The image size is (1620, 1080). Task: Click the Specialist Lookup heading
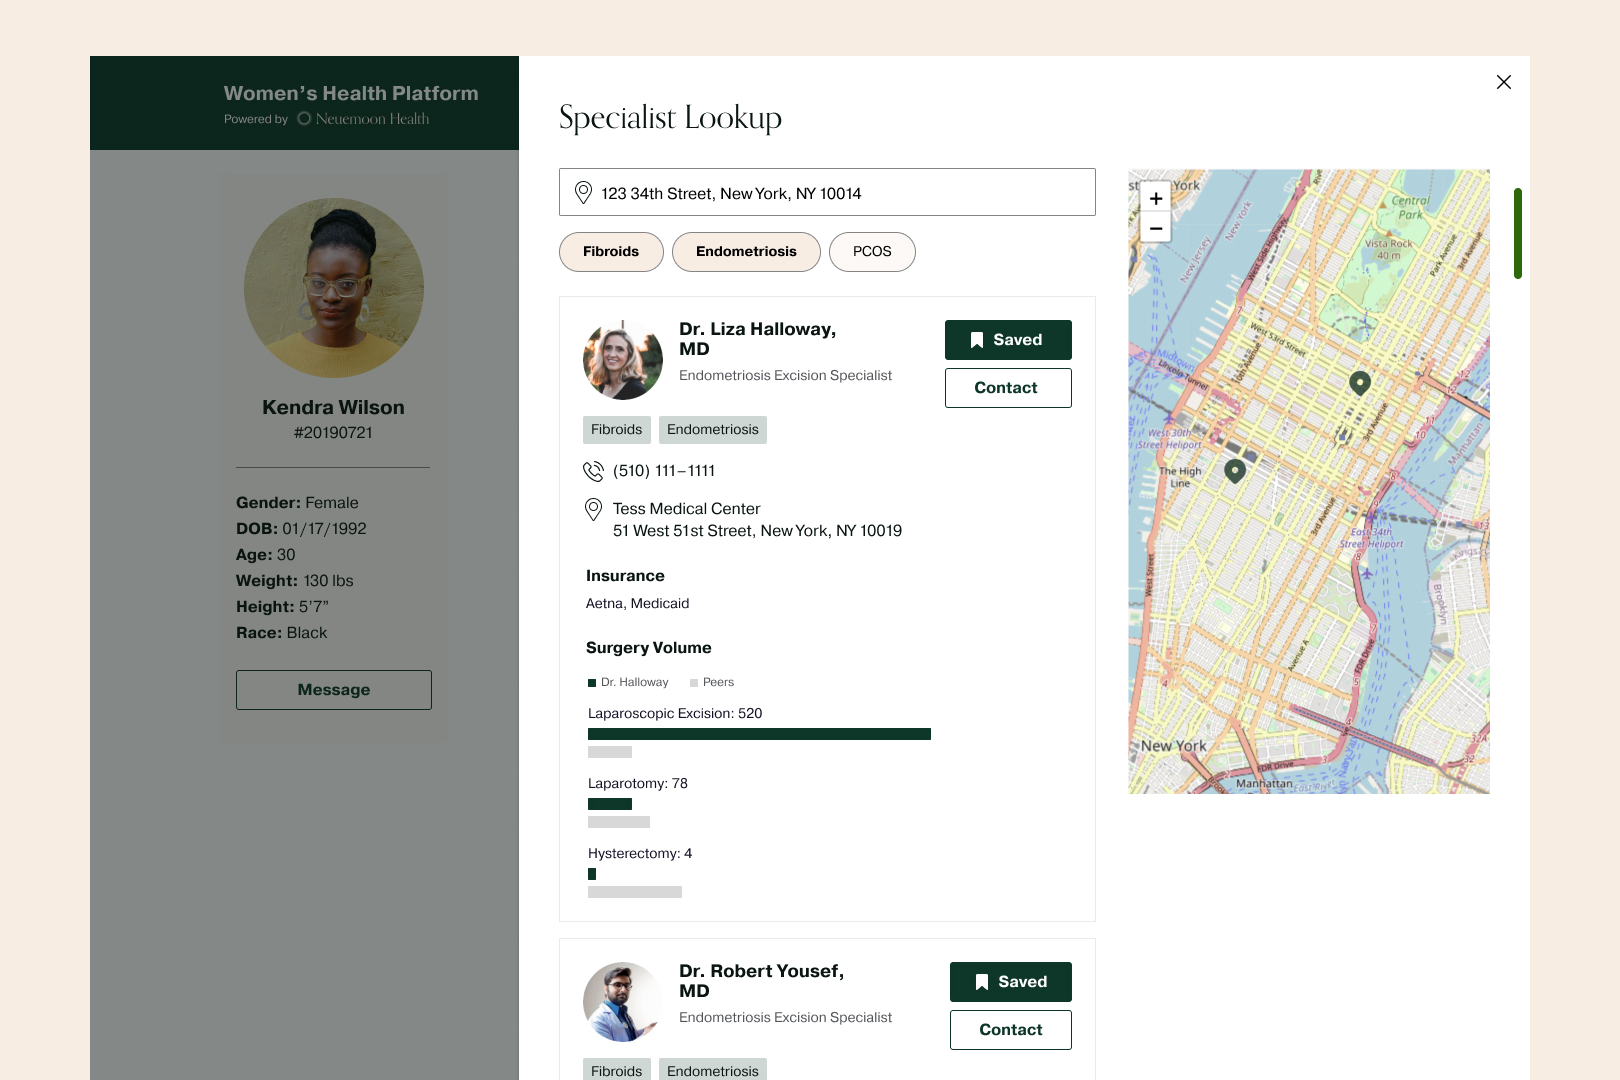pyautogui.click(x=670, y=118)
